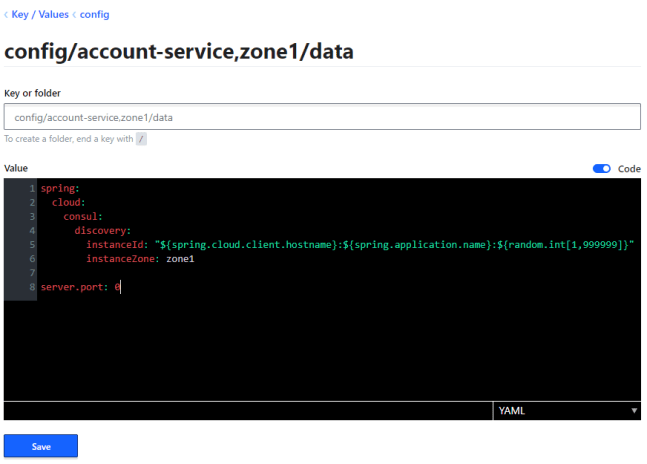Screen dimensions: 647x464
Task: Save the key value
Action: pyautogui.click(x=41, y=446)
